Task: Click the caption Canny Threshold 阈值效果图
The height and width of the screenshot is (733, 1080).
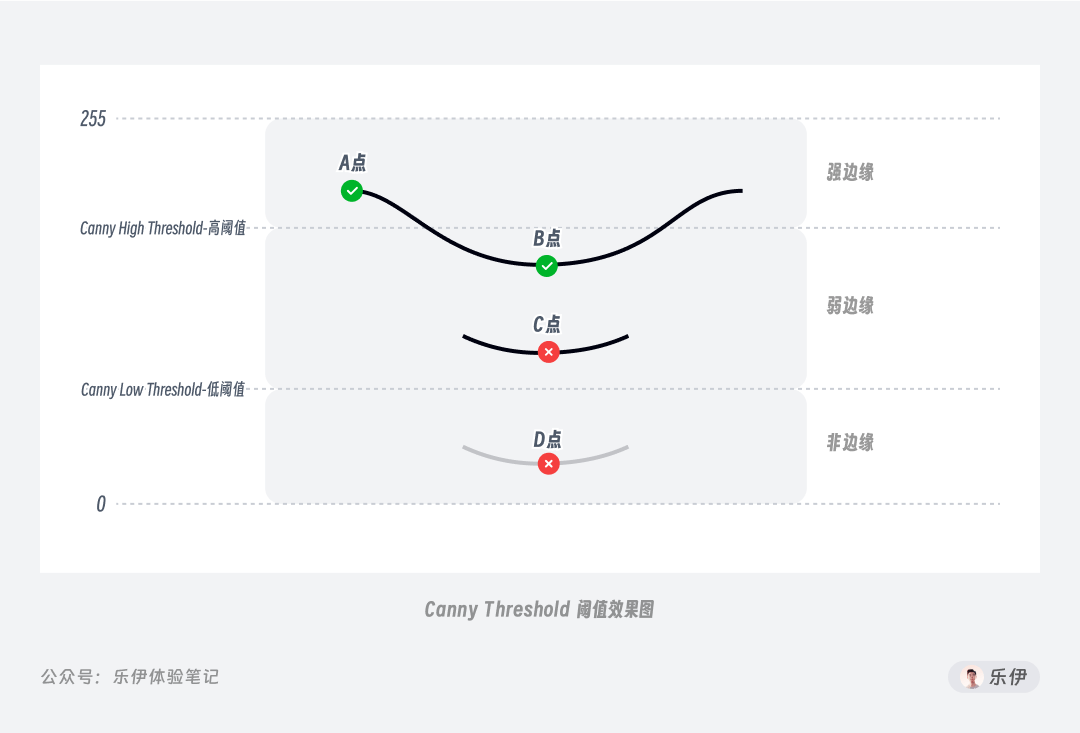Action: coord(539,609)
